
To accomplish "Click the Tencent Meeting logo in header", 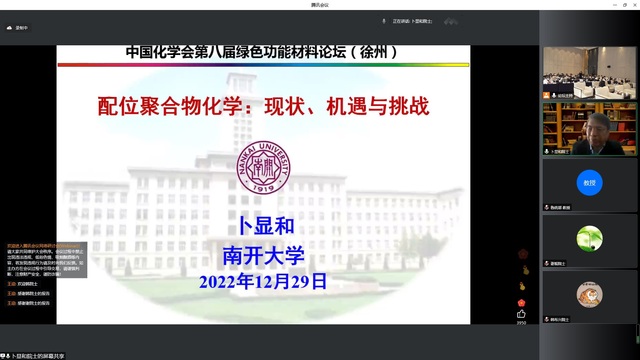I will point(451,21).
